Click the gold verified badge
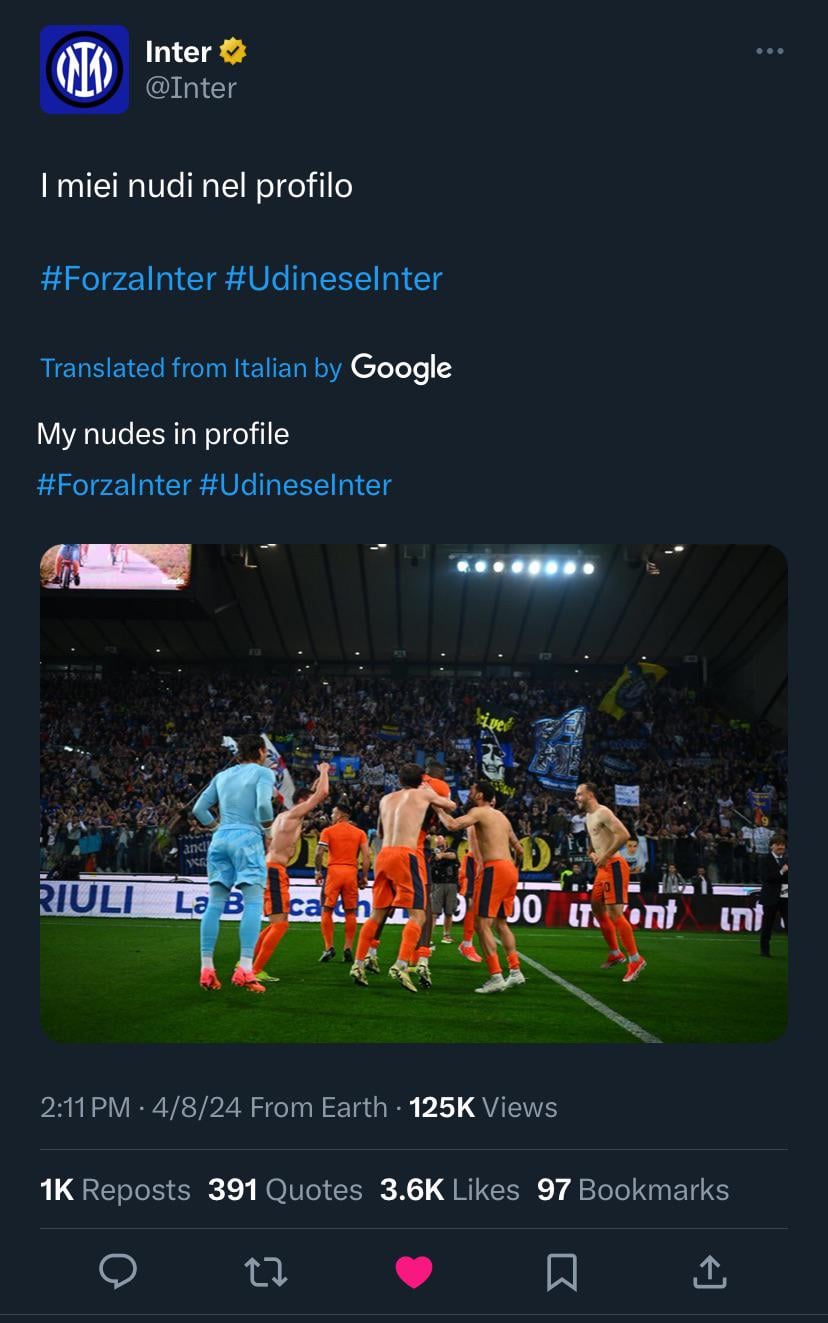The width and height of the screenshot is (828, 1323). [x=233, y=51]
